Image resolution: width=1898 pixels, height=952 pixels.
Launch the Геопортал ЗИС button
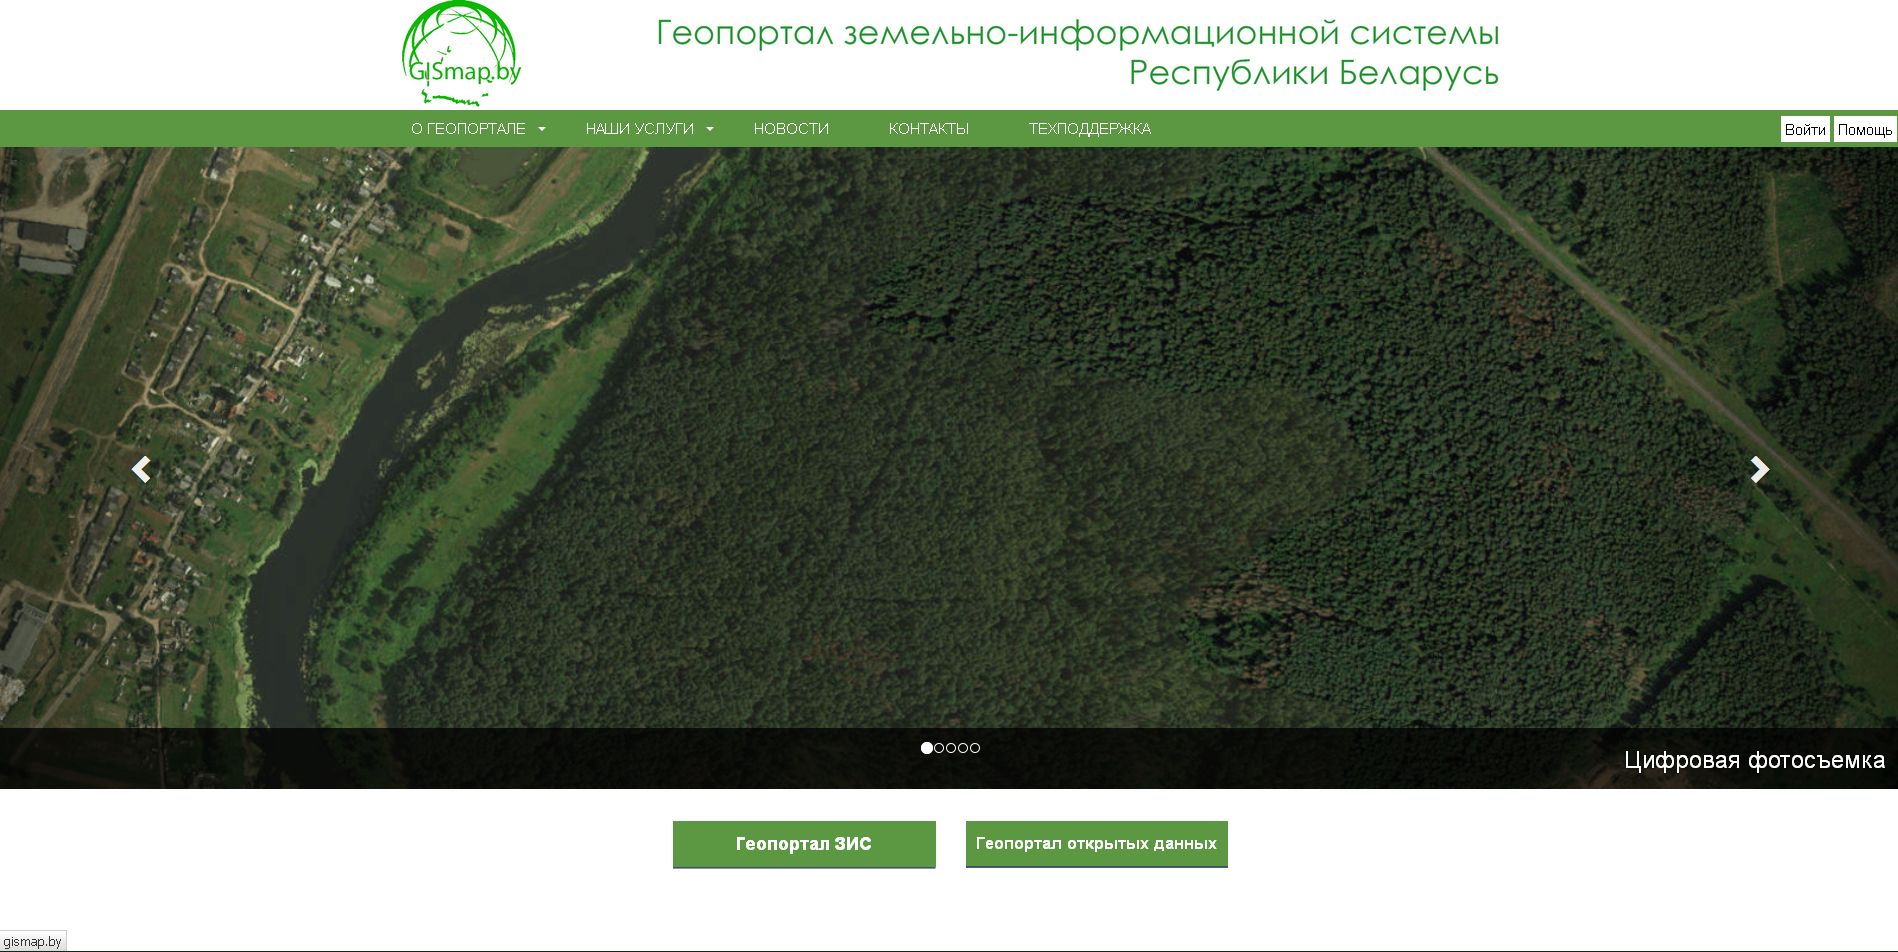[804, 844]
